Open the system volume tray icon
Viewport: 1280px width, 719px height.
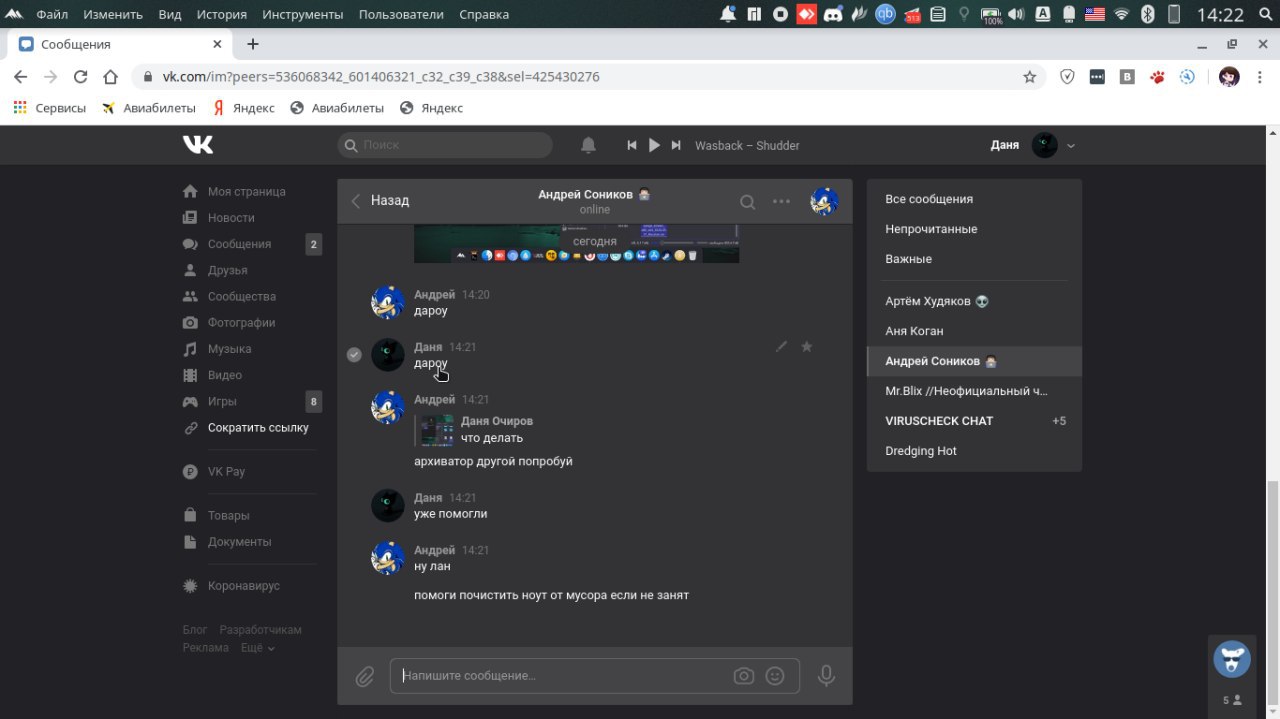(1016, 14)
